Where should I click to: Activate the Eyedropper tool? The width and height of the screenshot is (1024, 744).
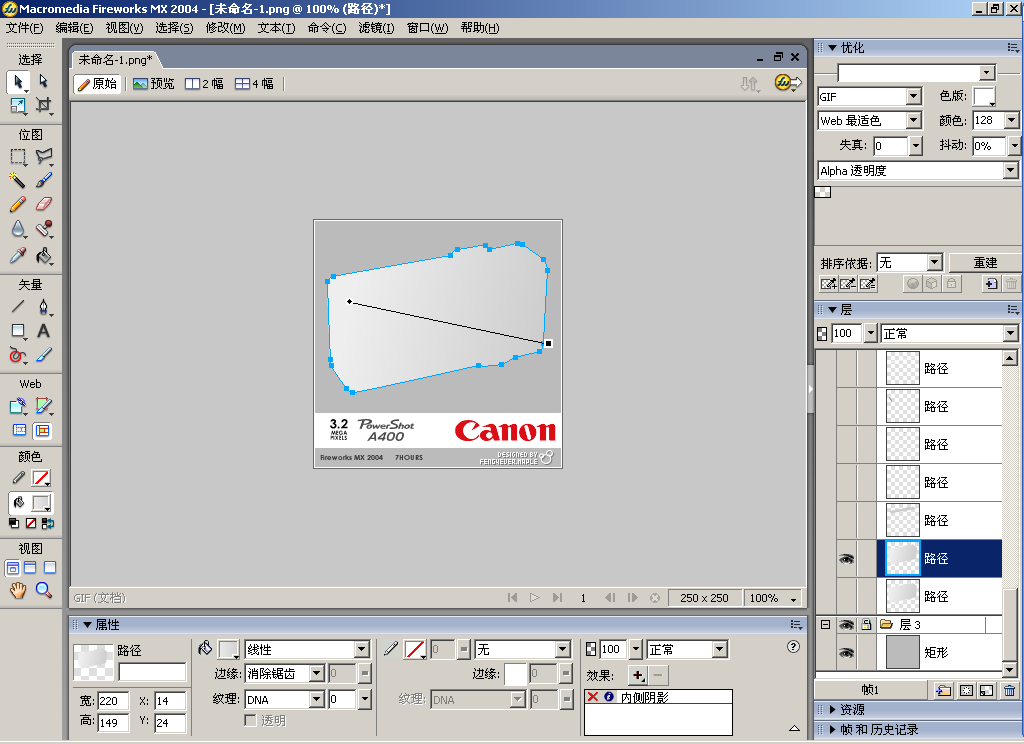point(18,255)
